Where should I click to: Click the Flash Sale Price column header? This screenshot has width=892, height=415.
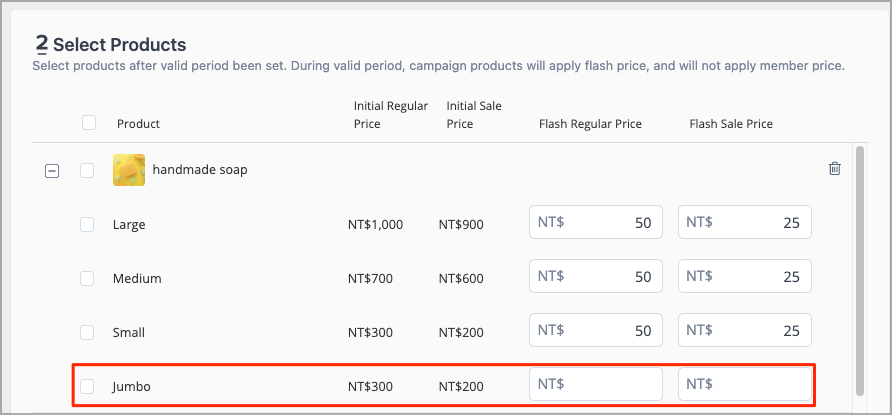(731, 124)
